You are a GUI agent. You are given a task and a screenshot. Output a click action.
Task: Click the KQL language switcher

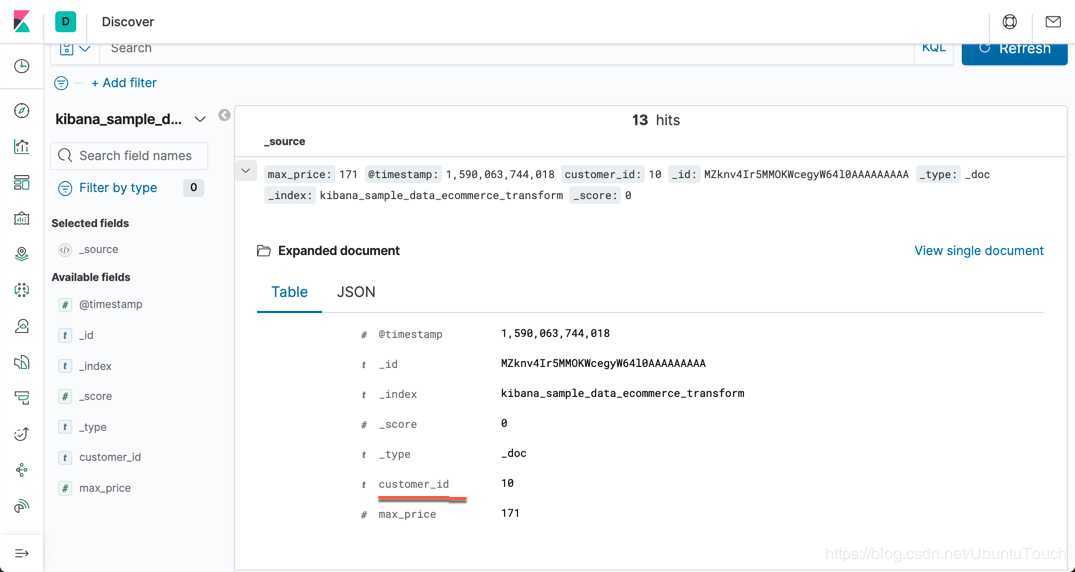pos(934,47)
